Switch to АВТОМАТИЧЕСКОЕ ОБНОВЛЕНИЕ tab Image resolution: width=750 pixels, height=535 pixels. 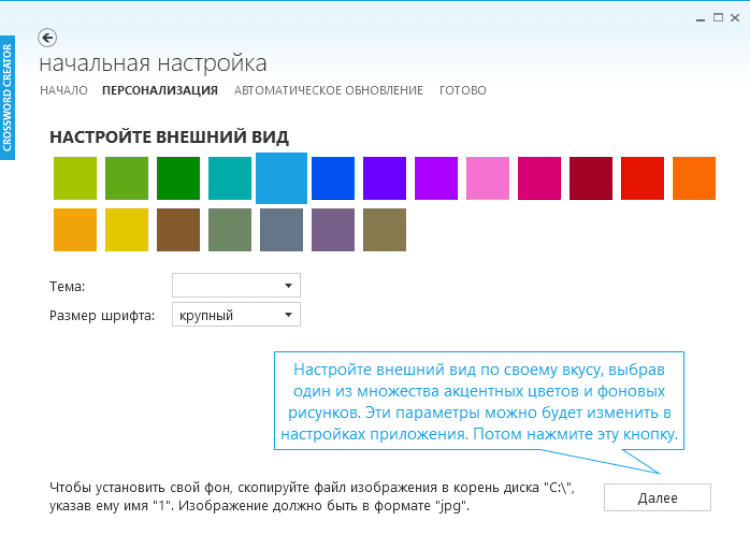tap(329, 90)
